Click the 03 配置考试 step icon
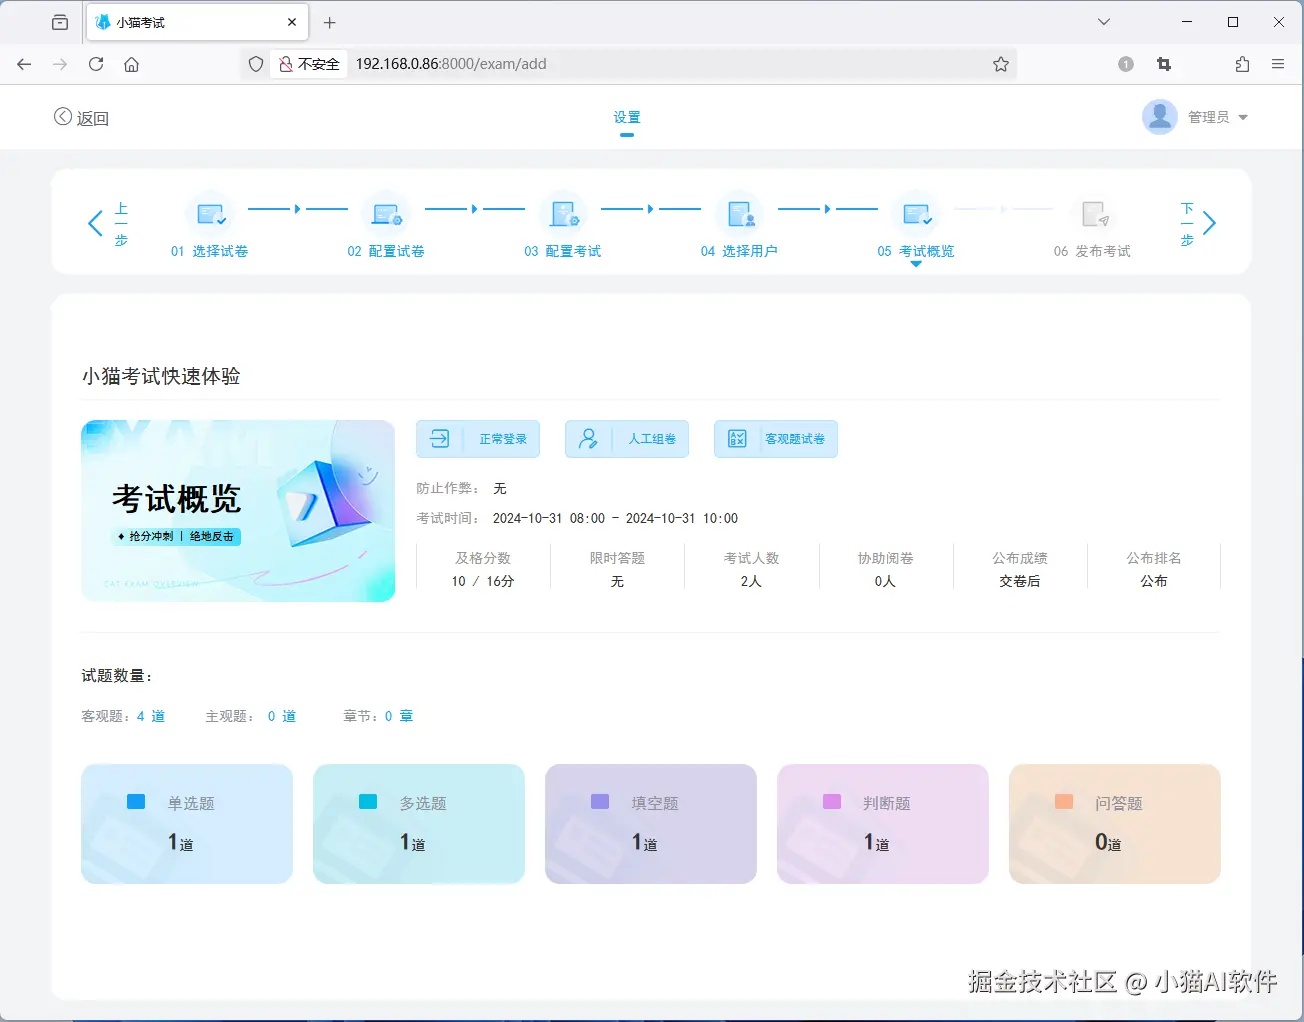Screen dimensions: 1304x1022 click(564, 214)
